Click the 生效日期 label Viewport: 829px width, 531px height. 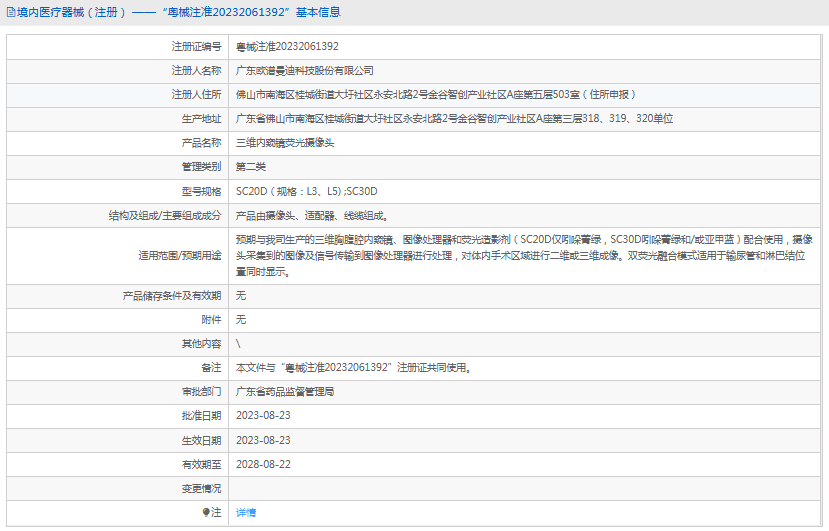(201, 441)
